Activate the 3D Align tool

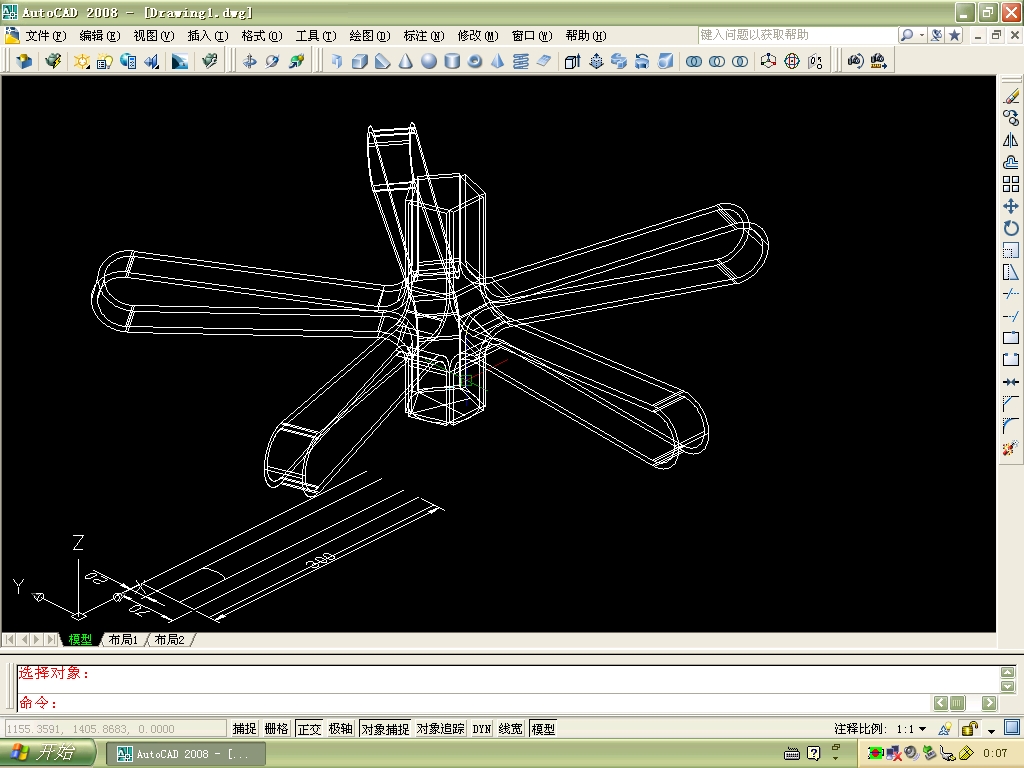(815, 61)
